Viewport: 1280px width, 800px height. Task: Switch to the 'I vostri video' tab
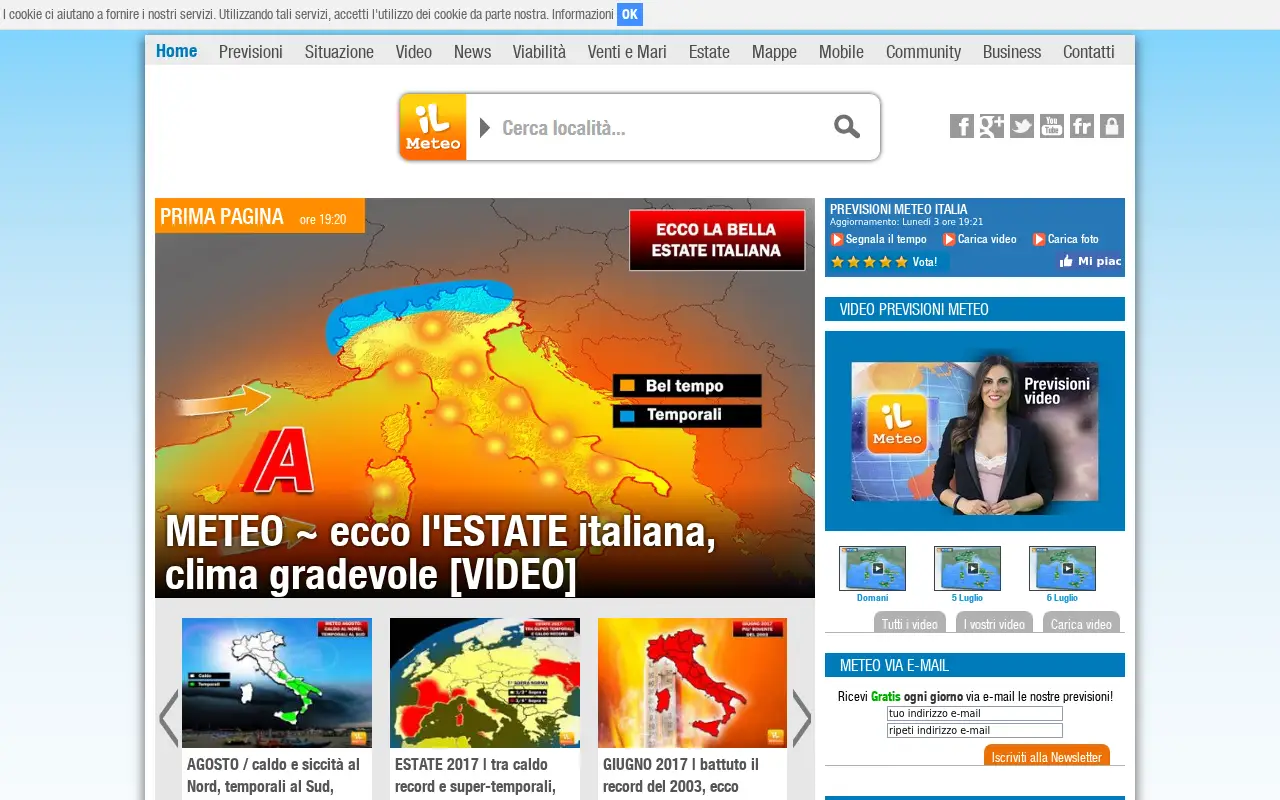tap(994, 623)
